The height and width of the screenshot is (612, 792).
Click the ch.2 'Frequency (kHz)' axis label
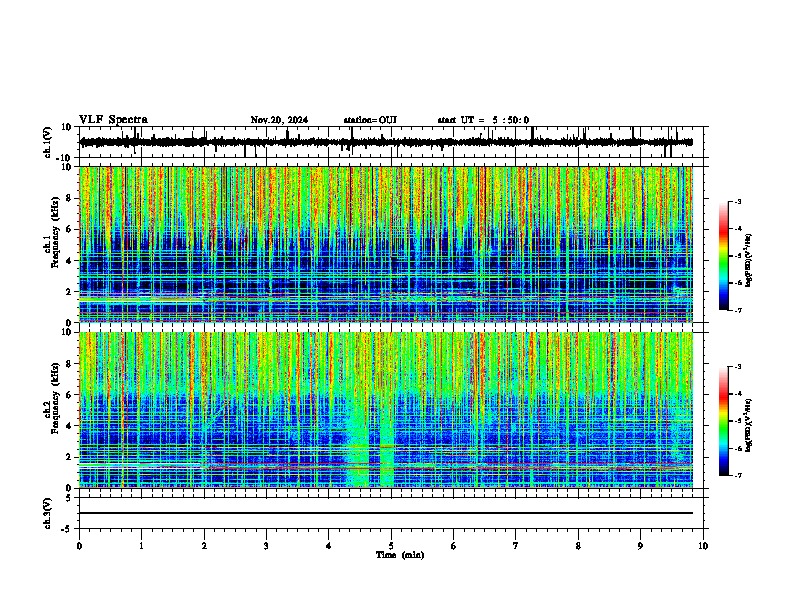55,398
